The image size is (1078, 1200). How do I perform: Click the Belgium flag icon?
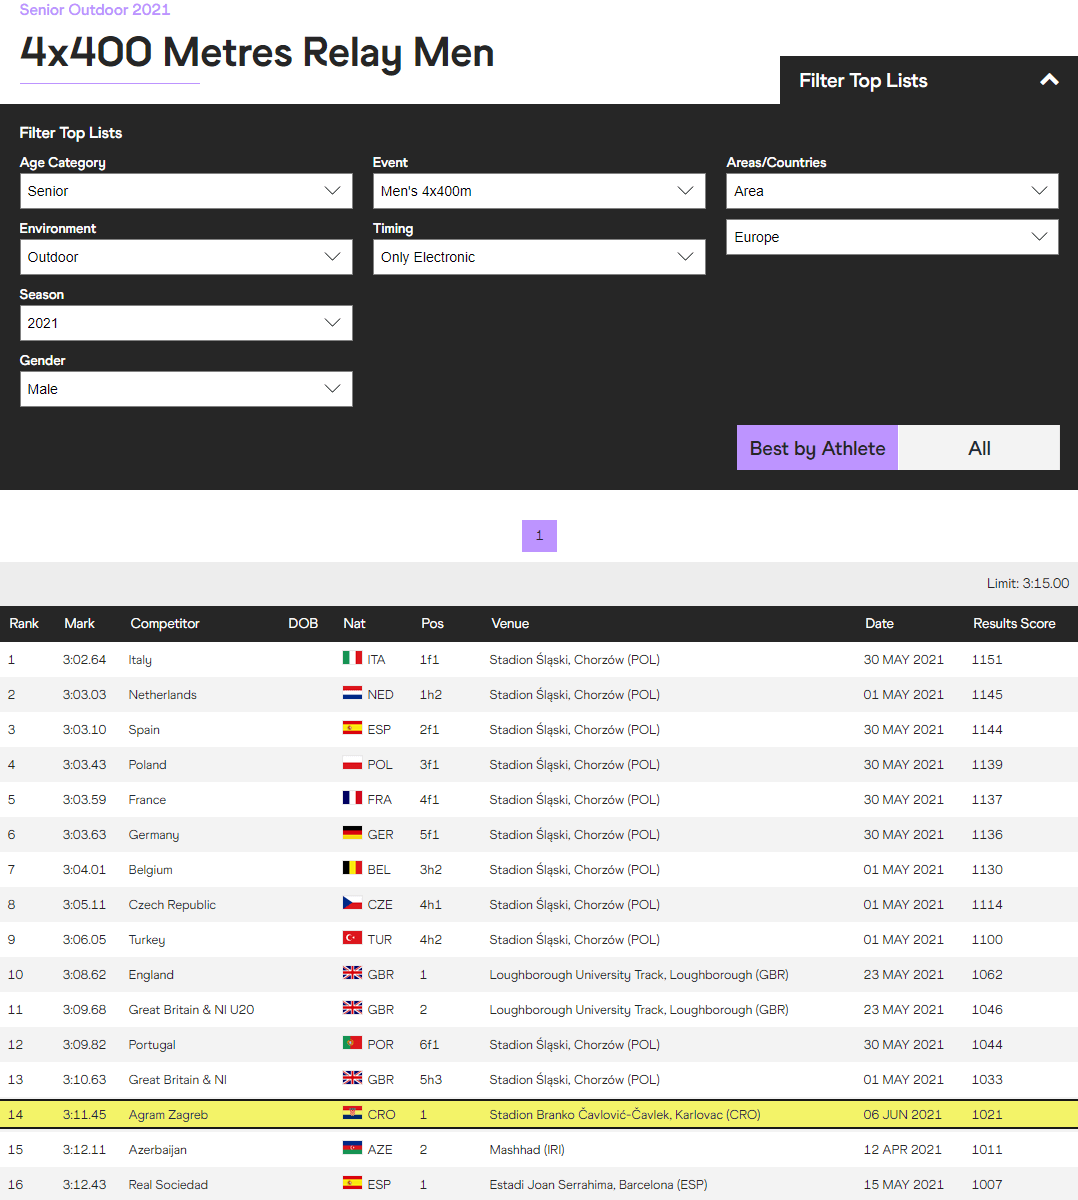352,868
